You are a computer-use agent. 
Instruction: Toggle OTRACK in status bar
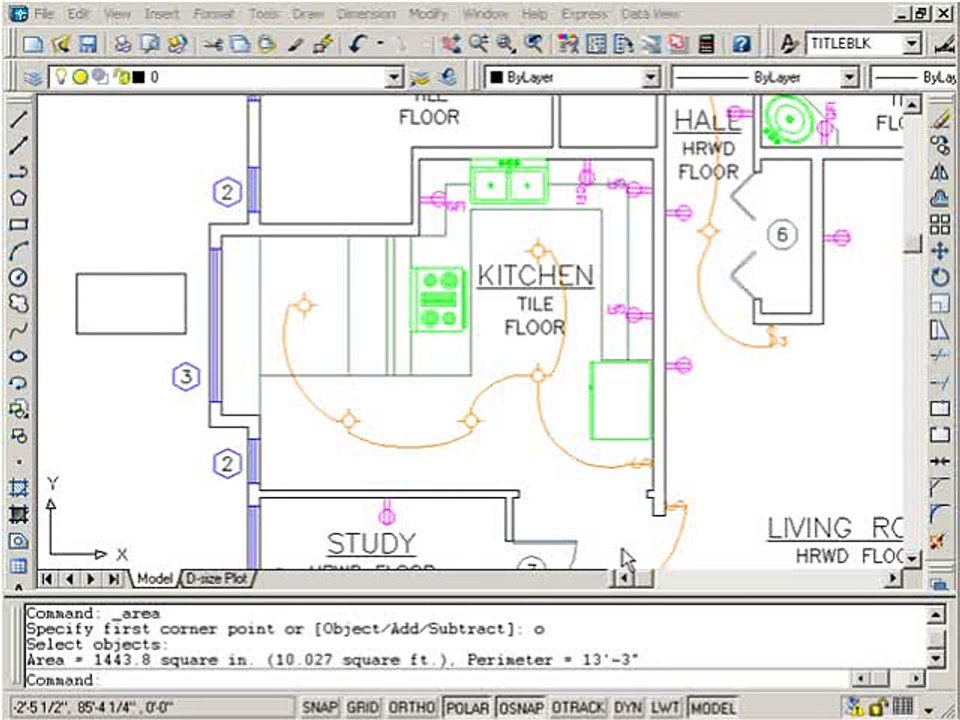[x=577, y=708]
